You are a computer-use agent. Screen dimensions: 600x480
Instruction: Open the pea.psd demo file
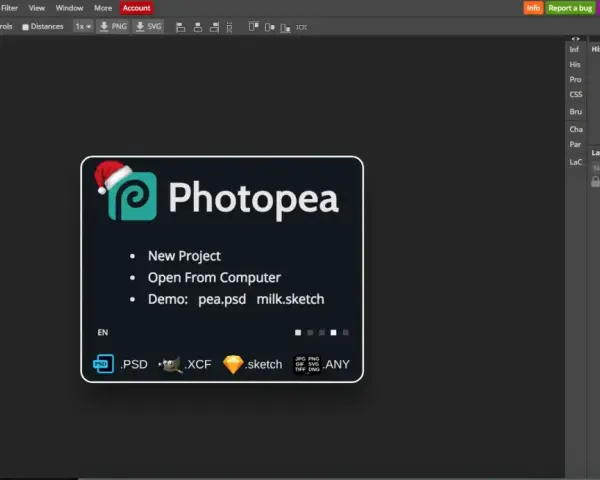click(x=222, y=299)
